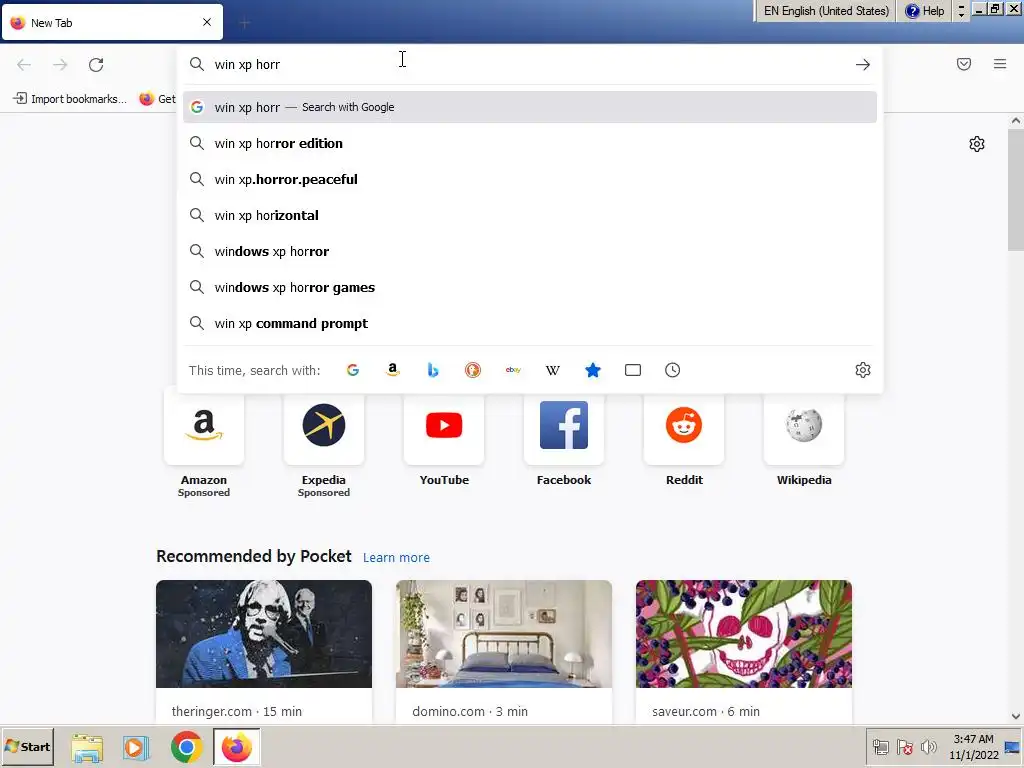Choose suggestion 'win xp command prompt'

530,323
